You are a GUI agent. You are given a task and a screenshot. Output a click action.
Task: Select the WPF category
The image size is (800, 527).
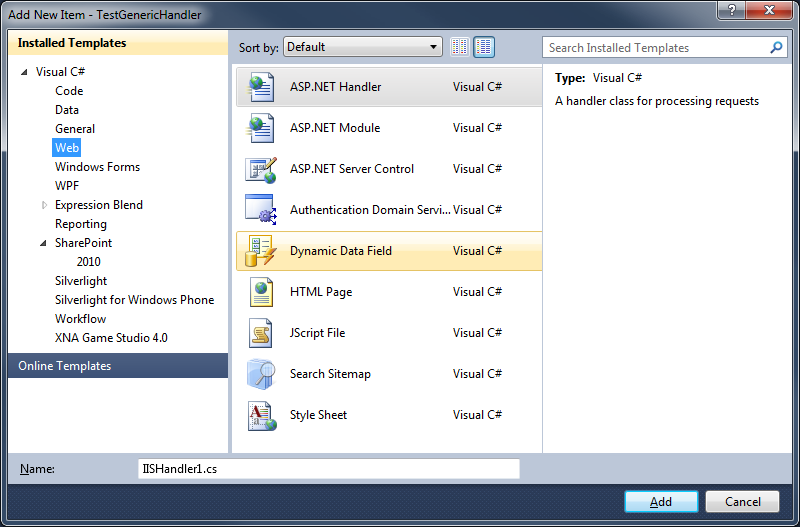67,186
